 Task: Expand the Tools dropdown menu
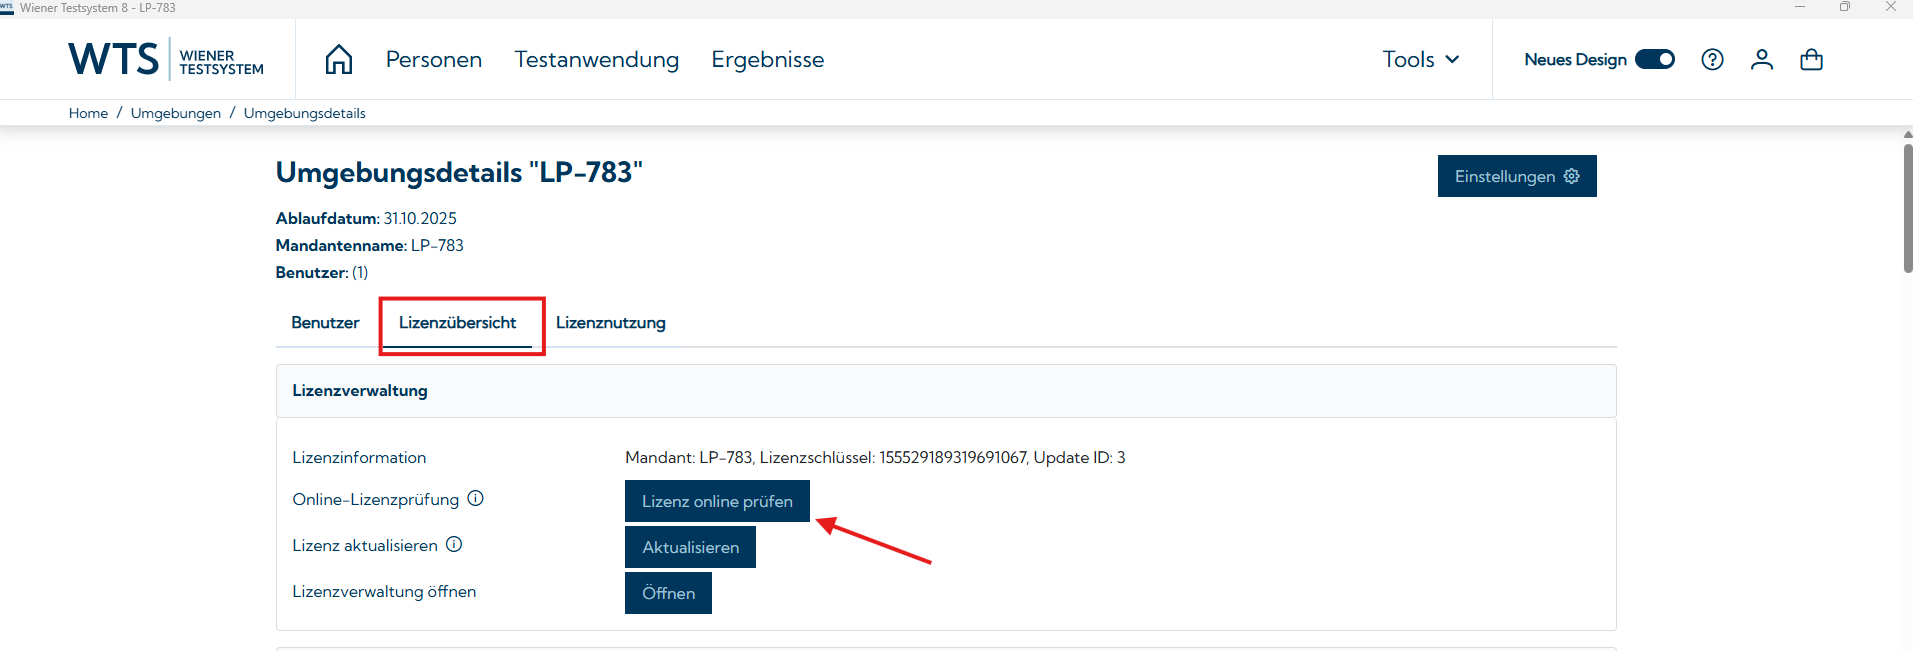[1420, 60]
